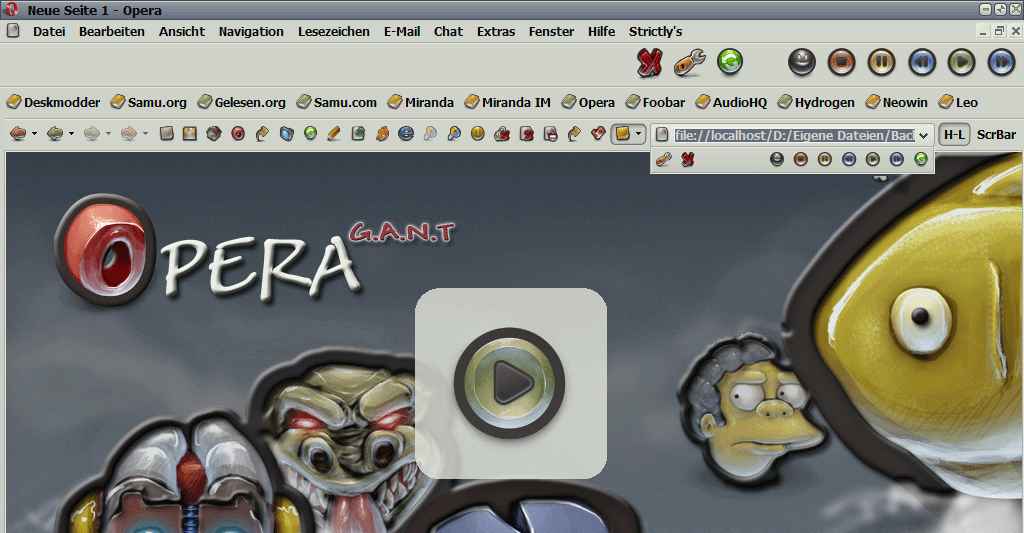Open the Deskmodder bookmark

[x=54, y=102]
